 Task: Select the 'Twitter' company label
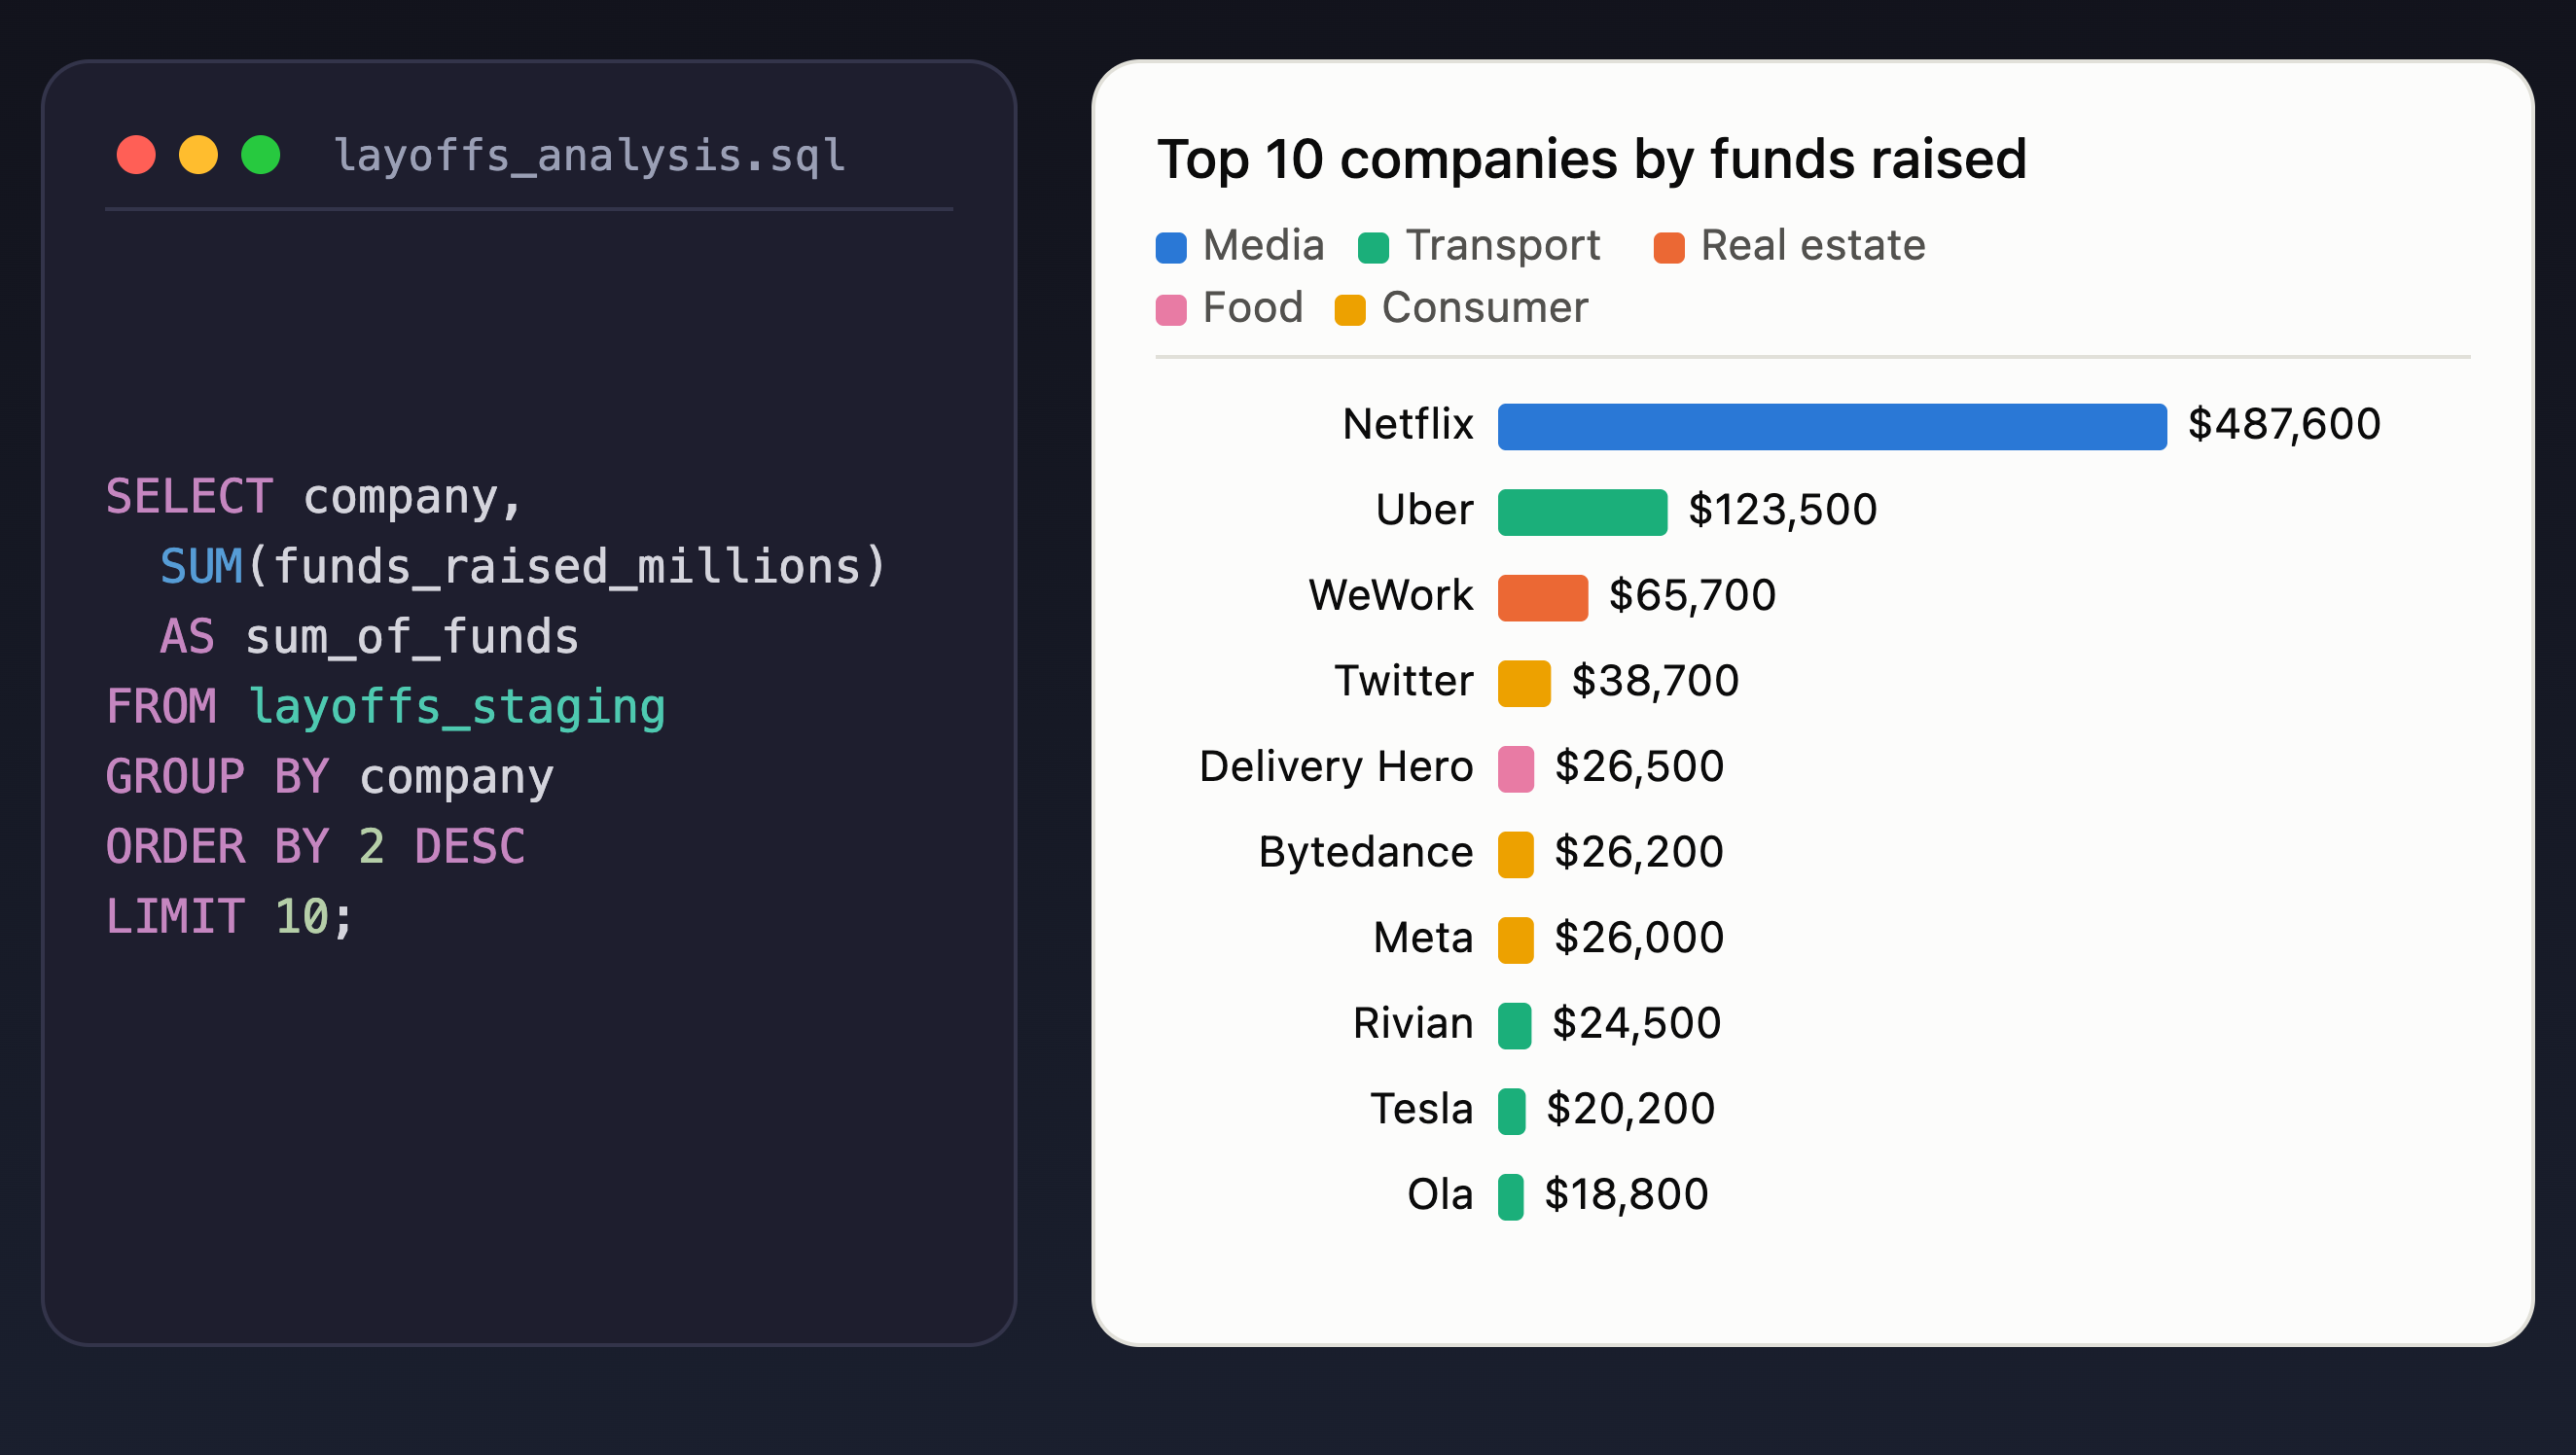coord(1404,681)
